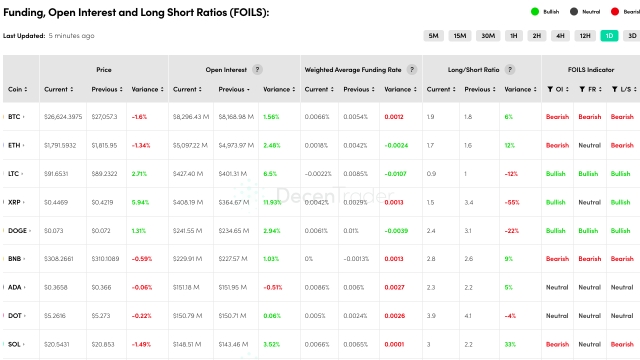Filter the FR indicator column via funnel icon
This screenshot has width=640, height=360.
pyautogui.click(x=582, y=89)
